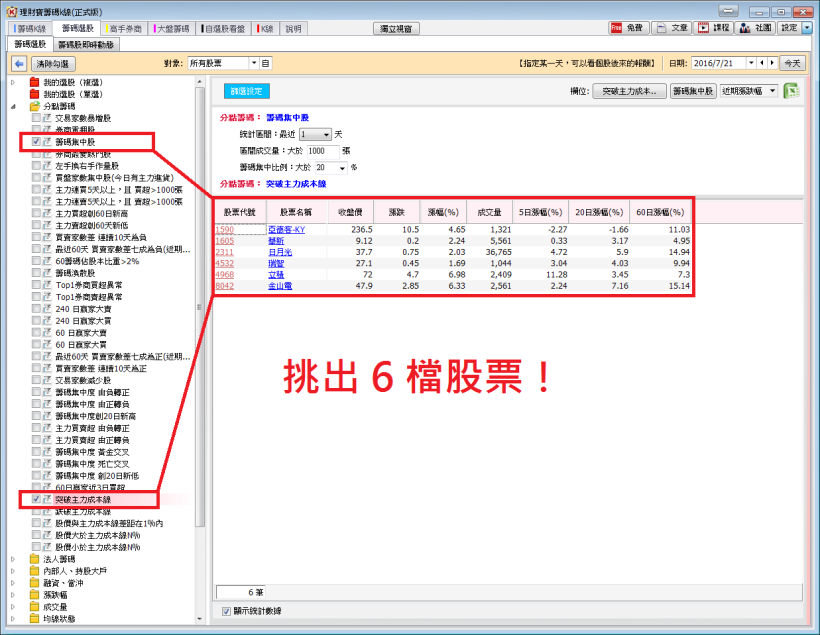
Task: Open the 設定 icon at top right
Action: click(x=791, y=27)
